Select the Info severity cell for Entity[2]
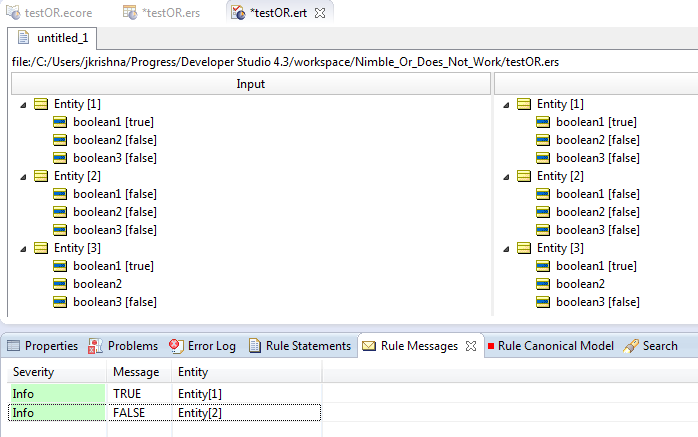The height and width of the screenshot is (437, 698). click(x=57, y=413)
